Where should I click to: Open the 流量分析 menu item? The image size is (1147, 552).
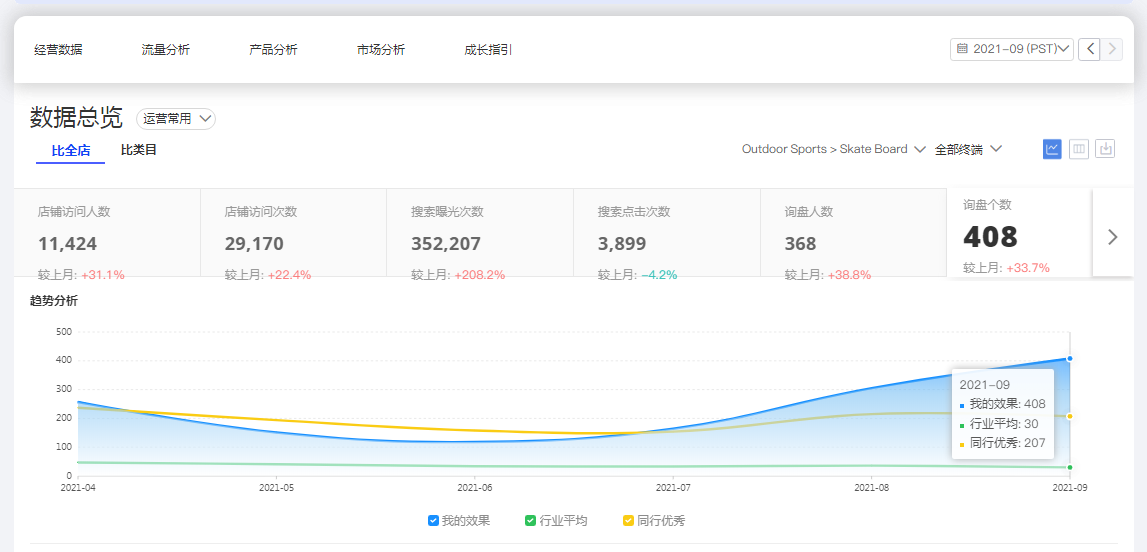(x=165, y=50)
